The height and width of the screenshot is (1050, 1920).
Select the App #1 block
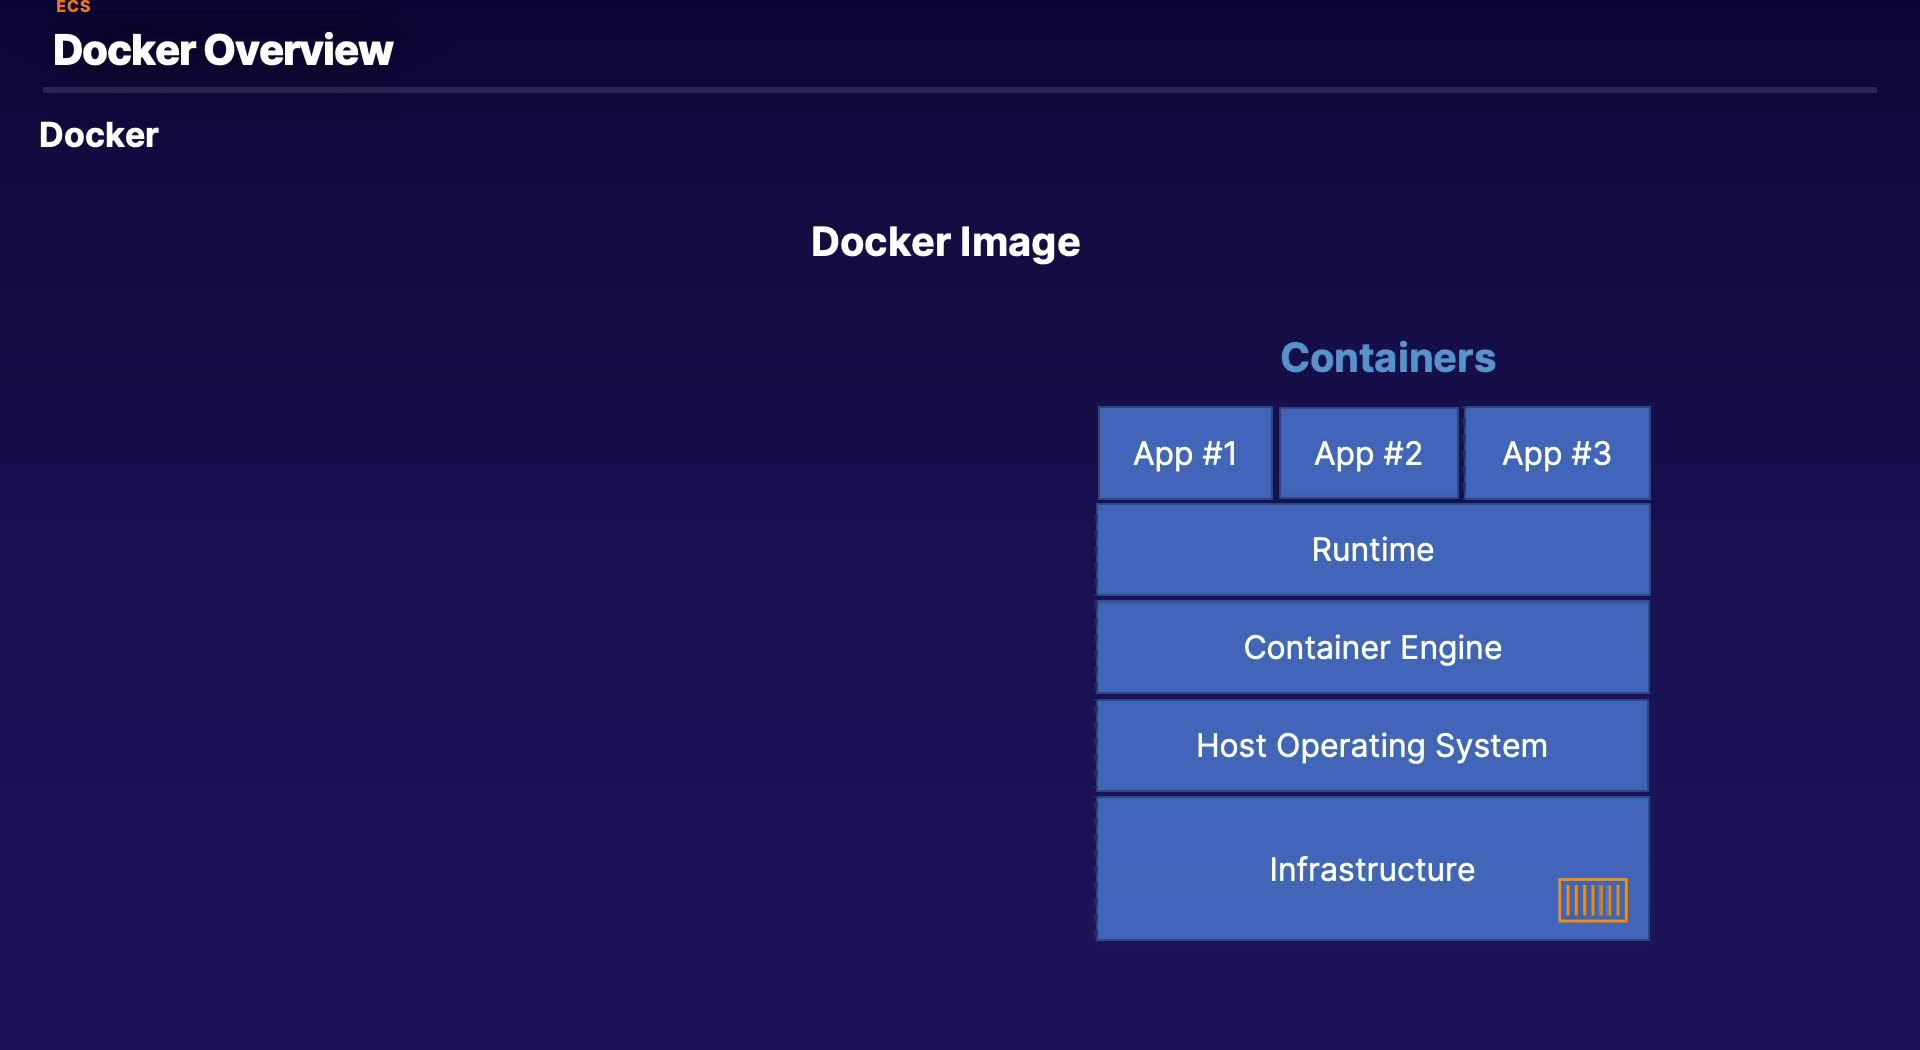point(1185,454)
